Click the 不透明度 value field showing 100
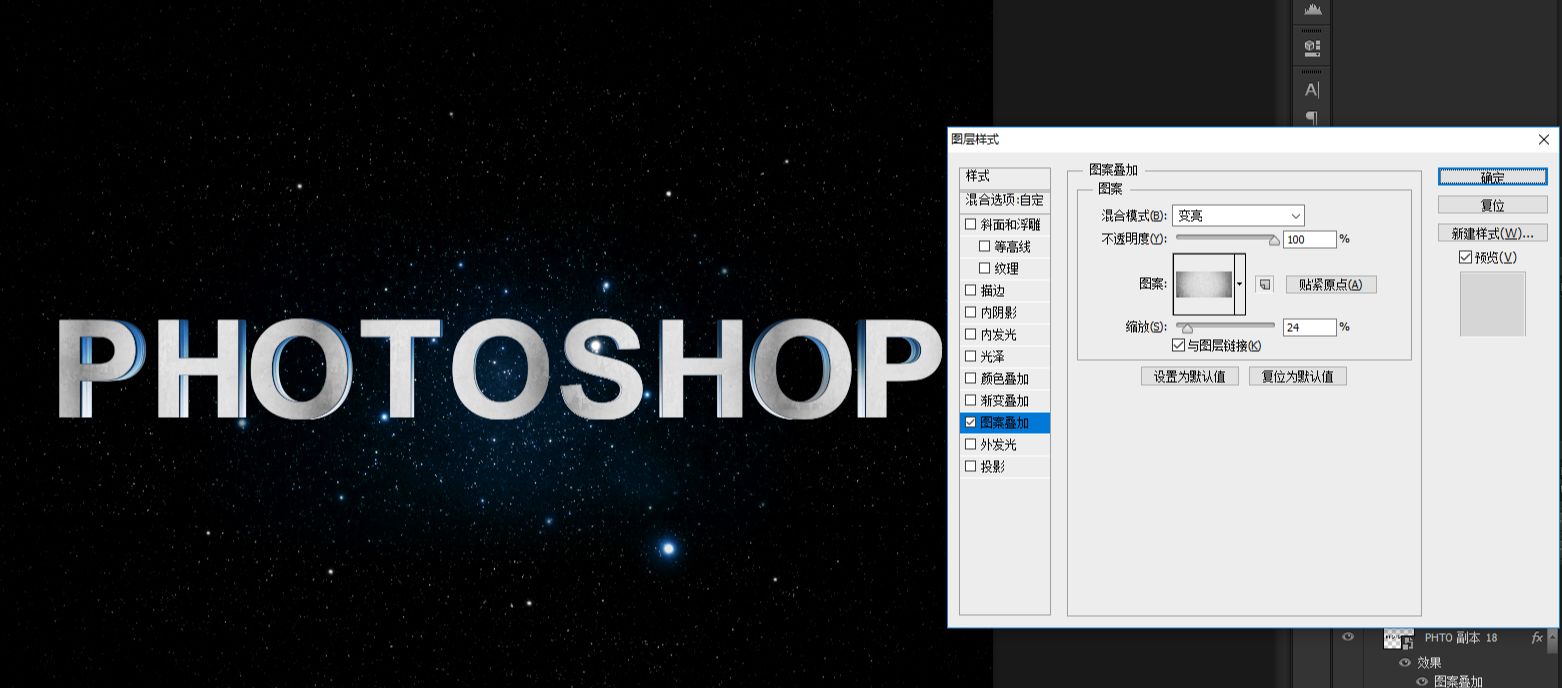Viewport: 1562px width, 688px height. pyautogui.click(x=1310, y=239)
